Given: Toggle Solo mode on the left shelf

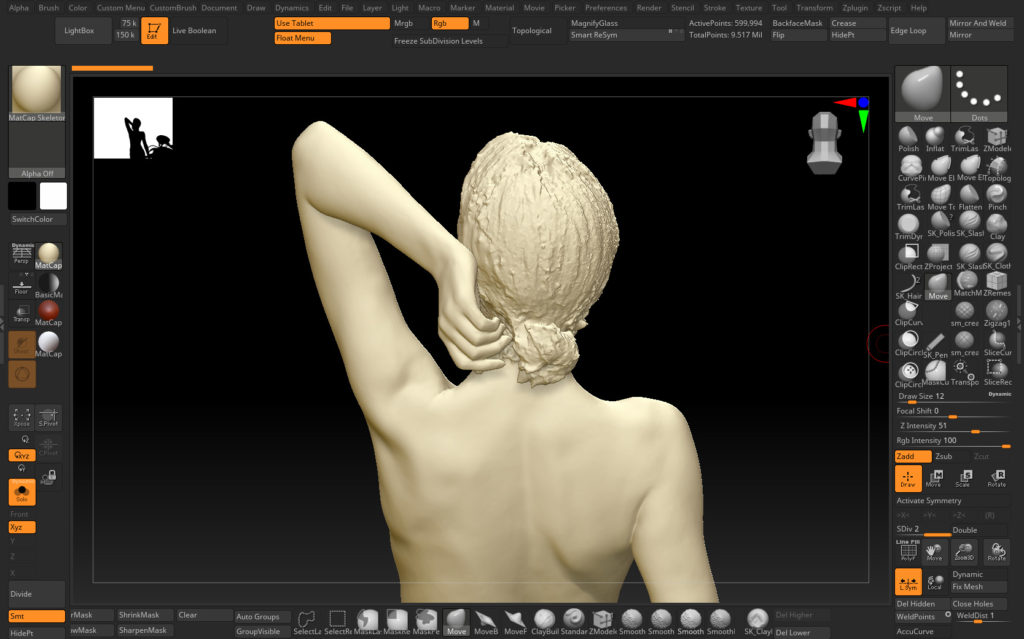Looking at the screenshot, I should click(x=22, y=492).
